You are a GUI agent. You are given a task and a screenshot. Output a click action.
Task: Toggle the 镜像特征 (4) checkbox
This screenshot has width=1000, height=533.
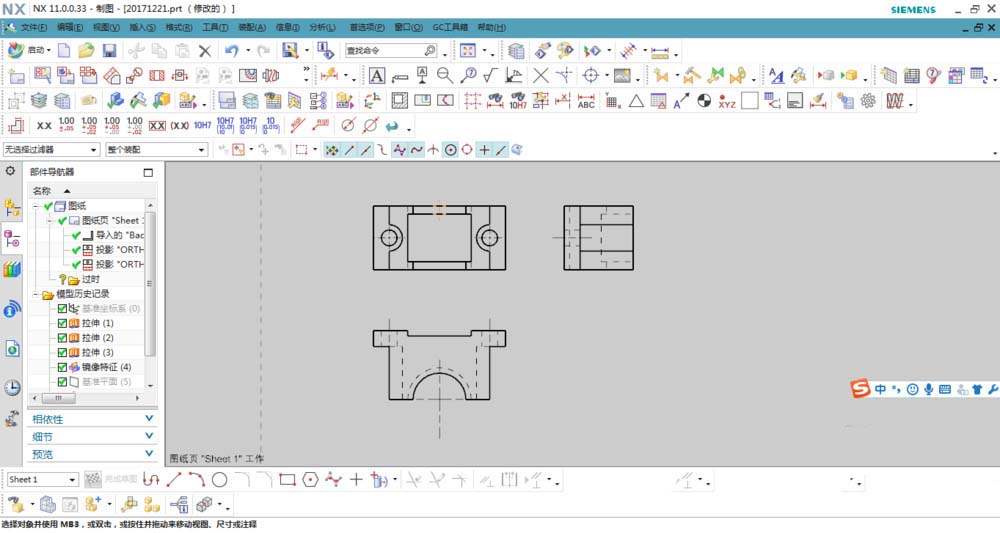click(x=62, y=367)
